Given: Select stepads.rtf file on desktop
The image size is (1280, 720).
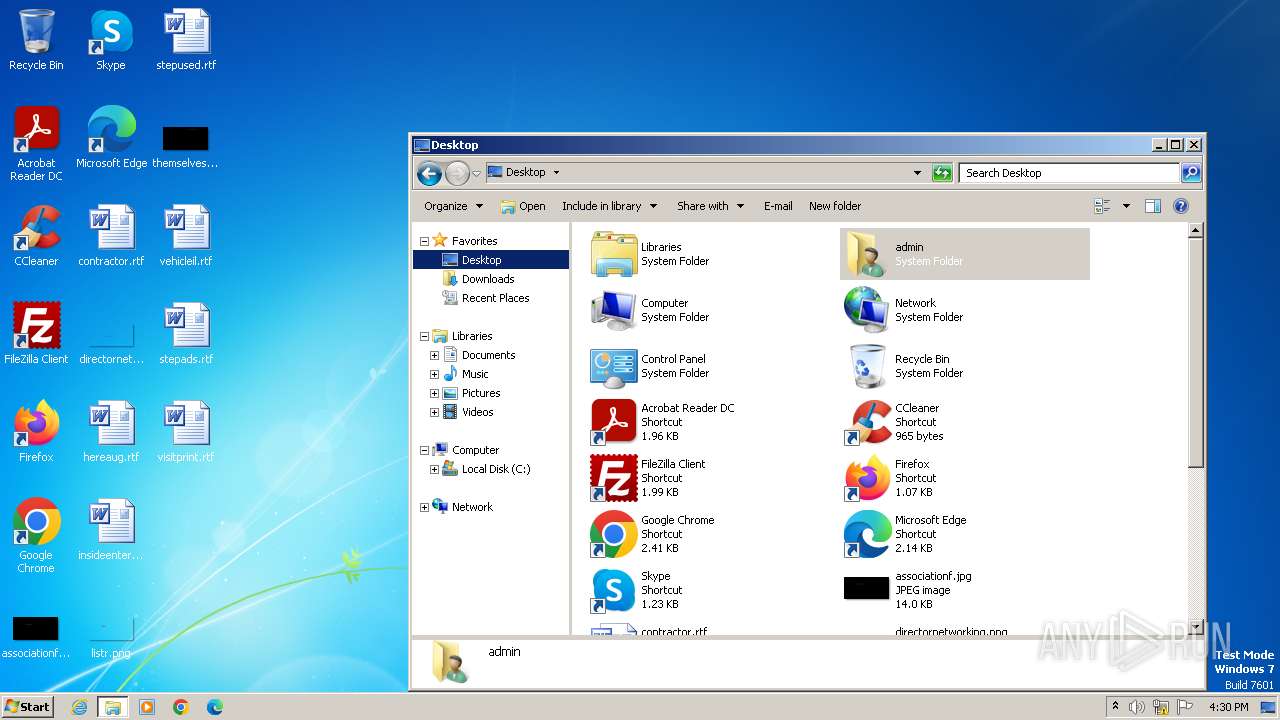Looking at the screenshot, I should click(186, 334).
